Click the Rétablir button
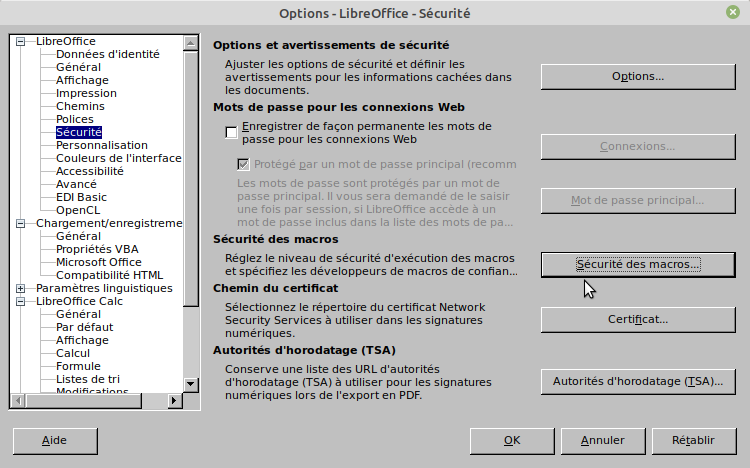This screenshot has width=750, height=468. pyautogui.click(x=694, y=441)
